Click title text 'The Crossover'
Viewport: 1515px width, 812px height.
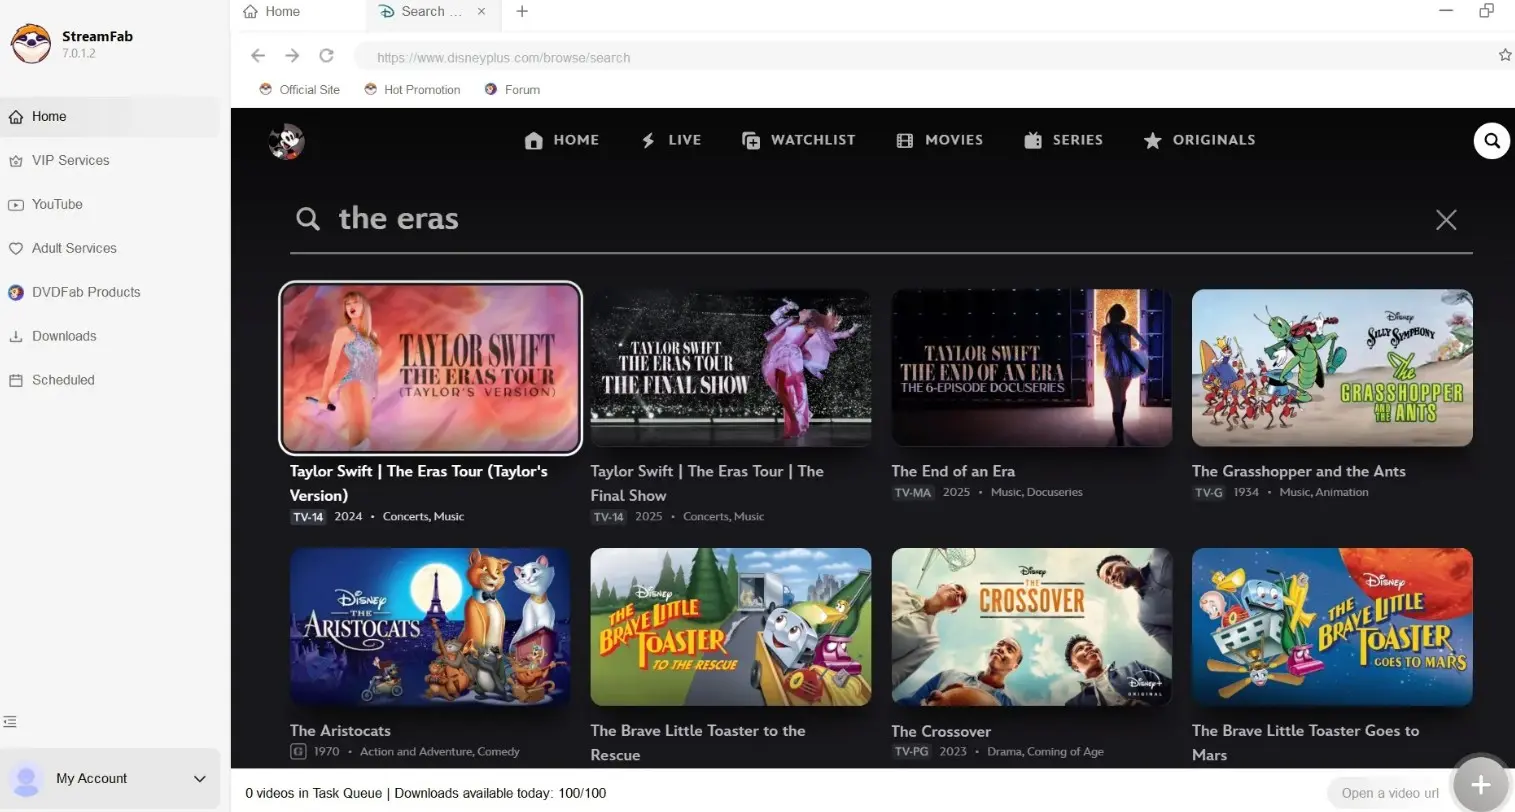click(x=941, y=731)
